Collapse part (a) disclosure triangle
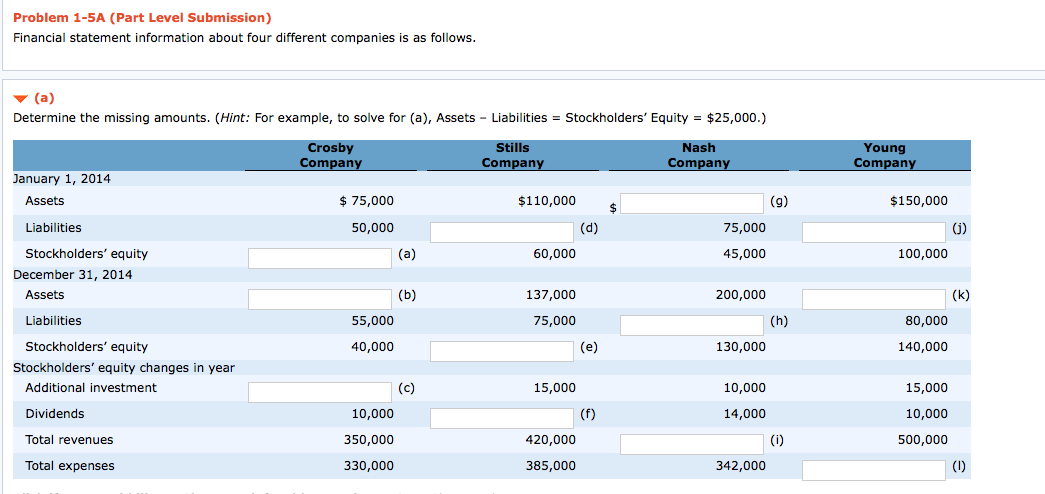 [x=21, y=99]
